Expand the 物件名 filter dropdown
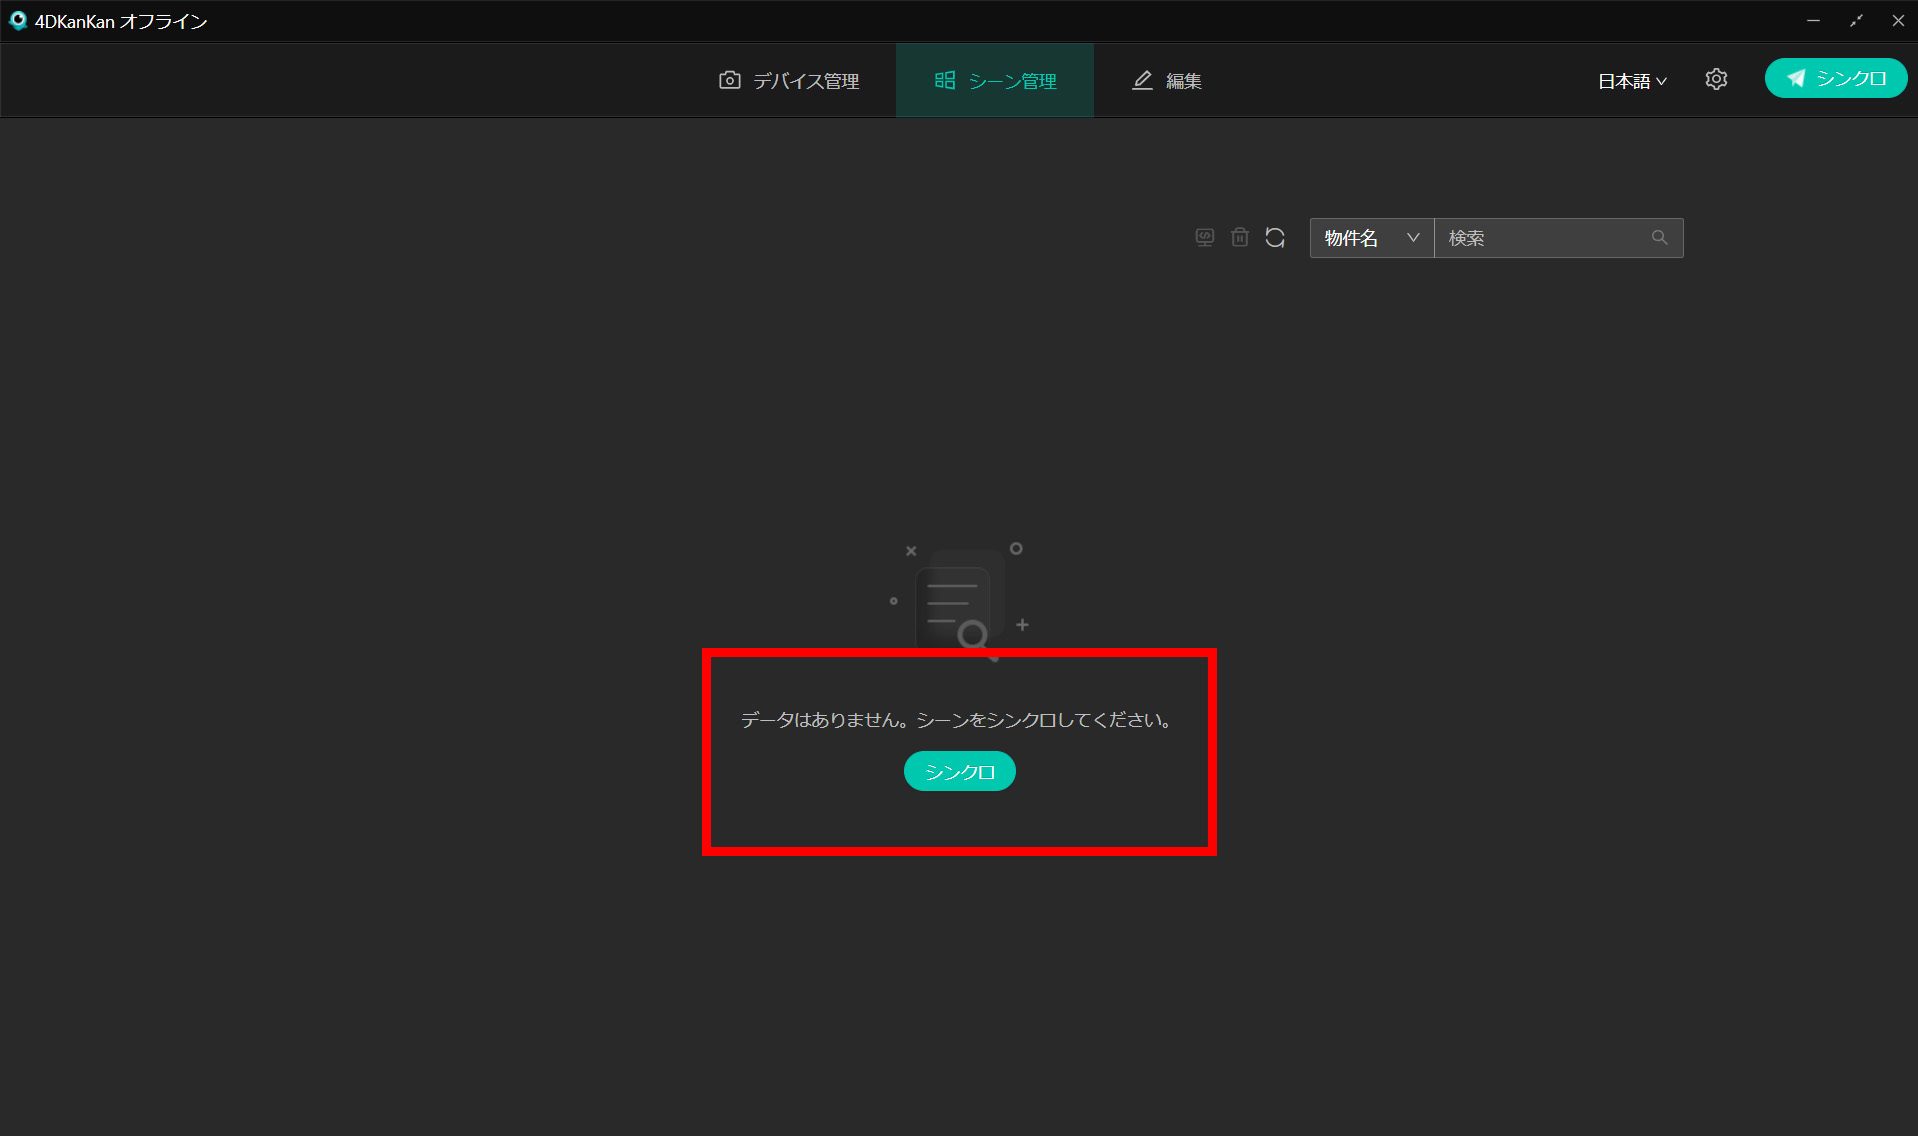Screen dimensions: 1918x1136 (x=1371, y=238)
